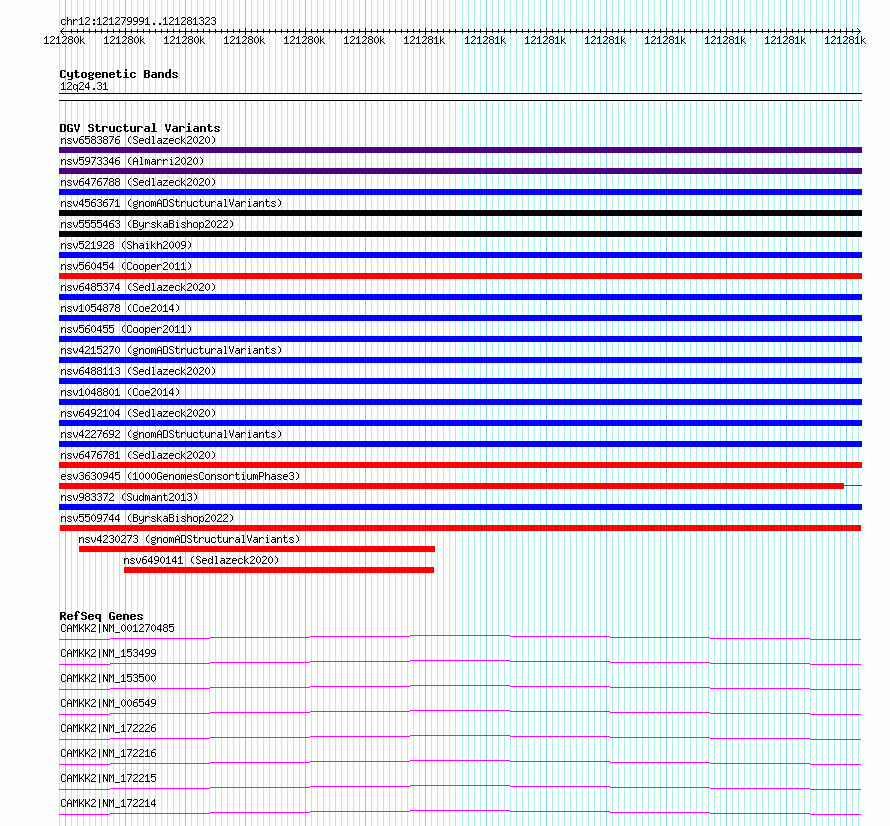Click the short red bar under nsv6490141
The width and height of the screenshot is (890, 826).
pyautogui.click(x=279, y=570)
